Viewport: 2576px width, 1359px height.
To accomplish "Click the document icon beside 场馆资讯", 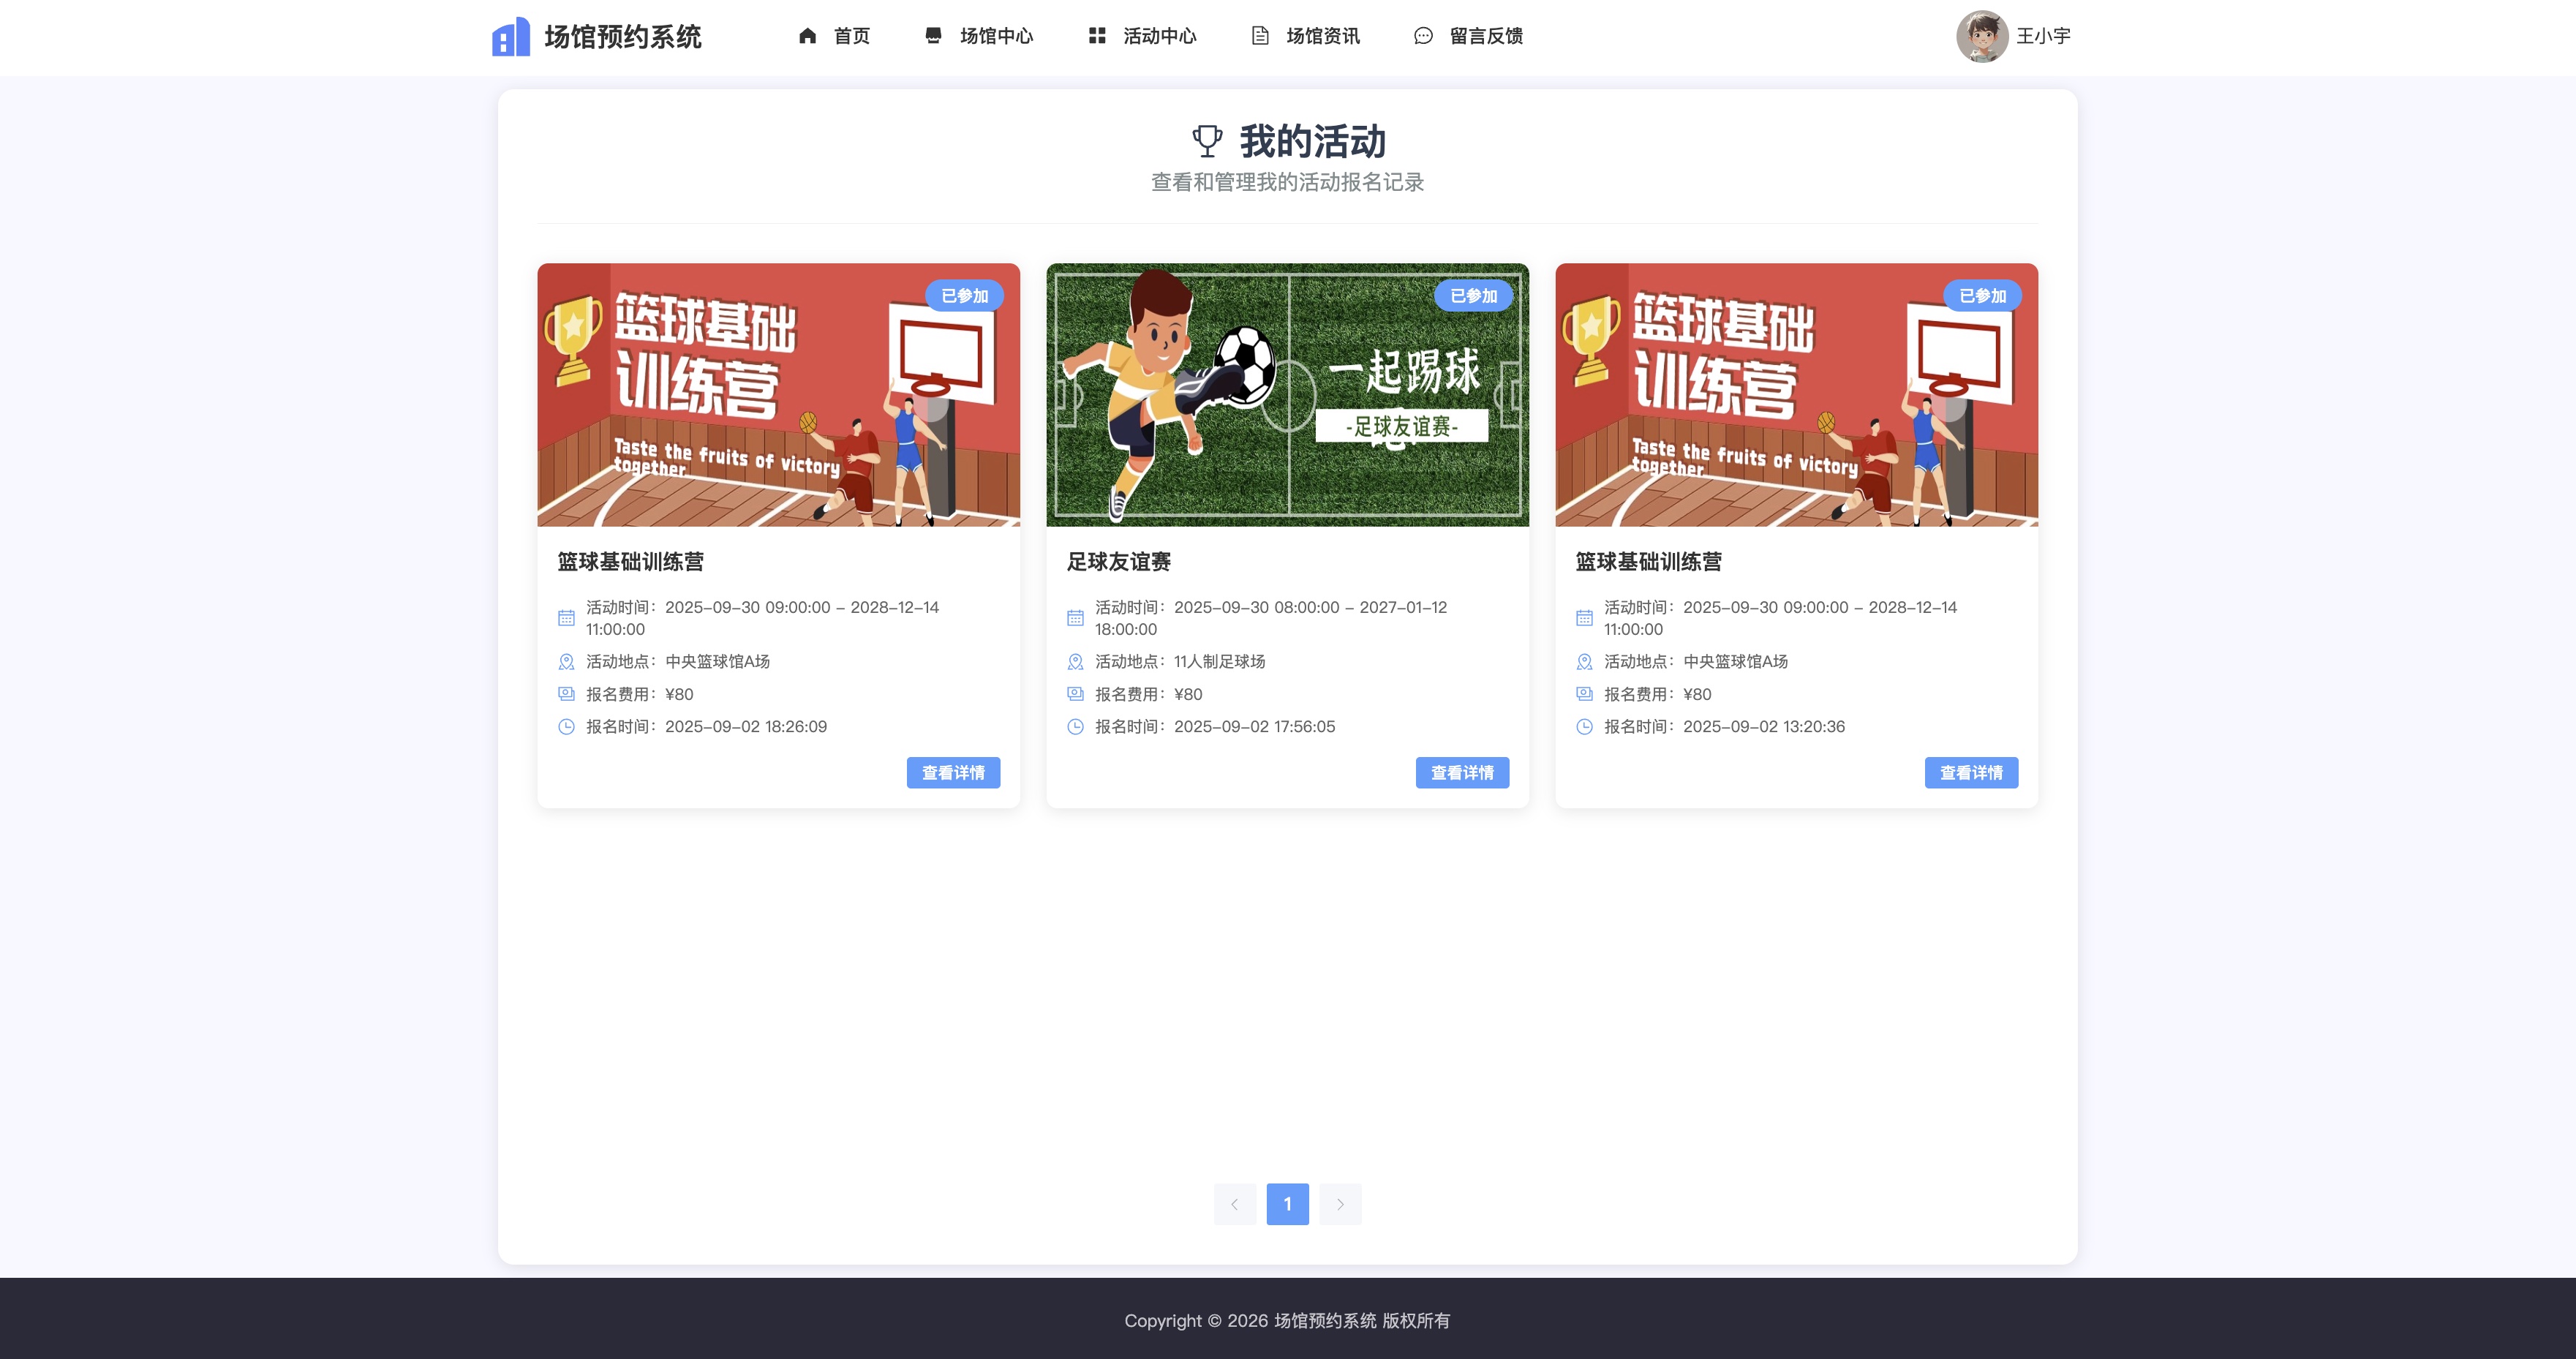I will [1260, 36].
